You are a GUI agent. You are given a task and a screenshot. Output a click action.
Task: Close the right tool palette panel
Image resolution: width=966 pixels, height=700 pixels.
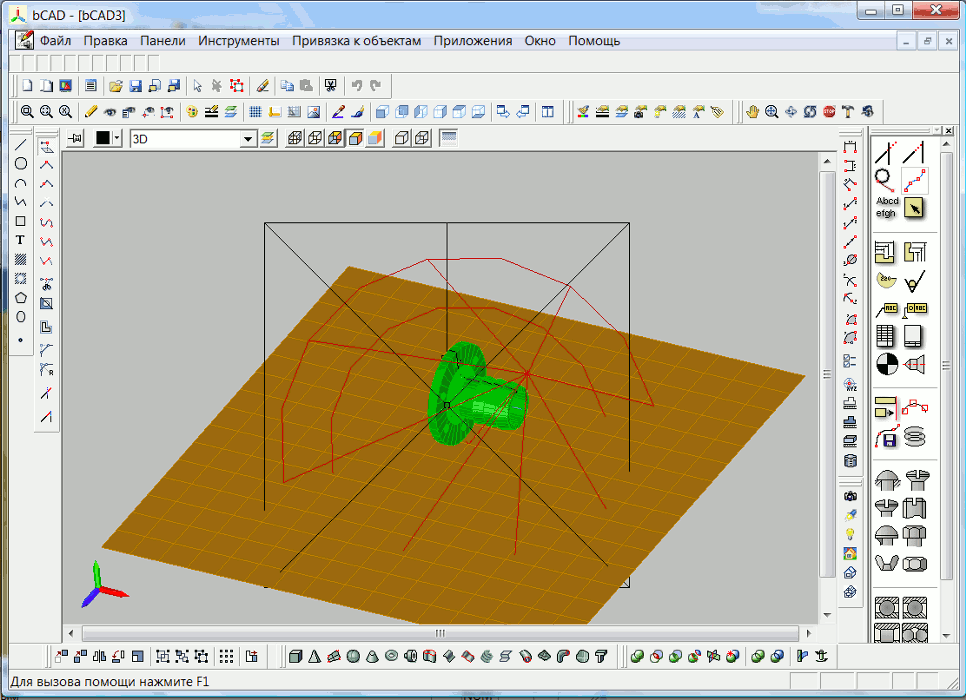949,131
